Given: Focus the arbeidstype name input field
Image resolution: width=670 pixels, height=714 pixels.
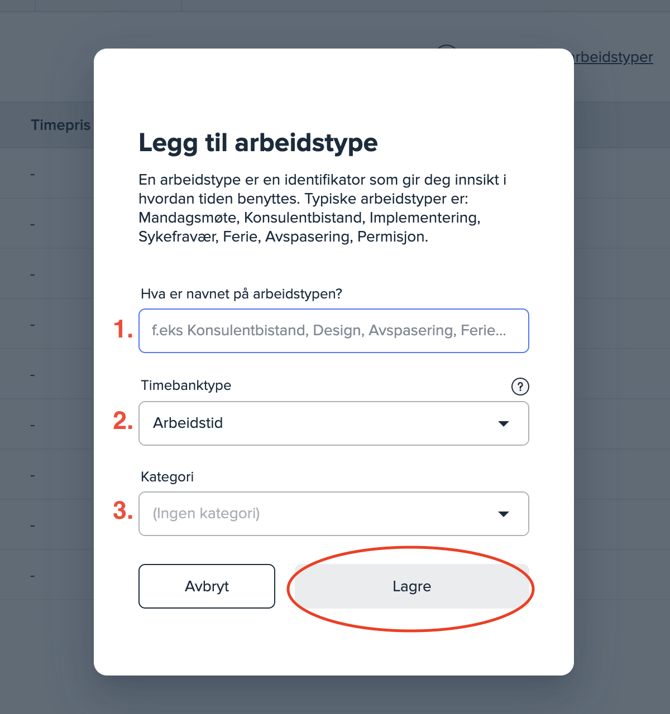Looking at the screenshot, I should coord(333,331).
